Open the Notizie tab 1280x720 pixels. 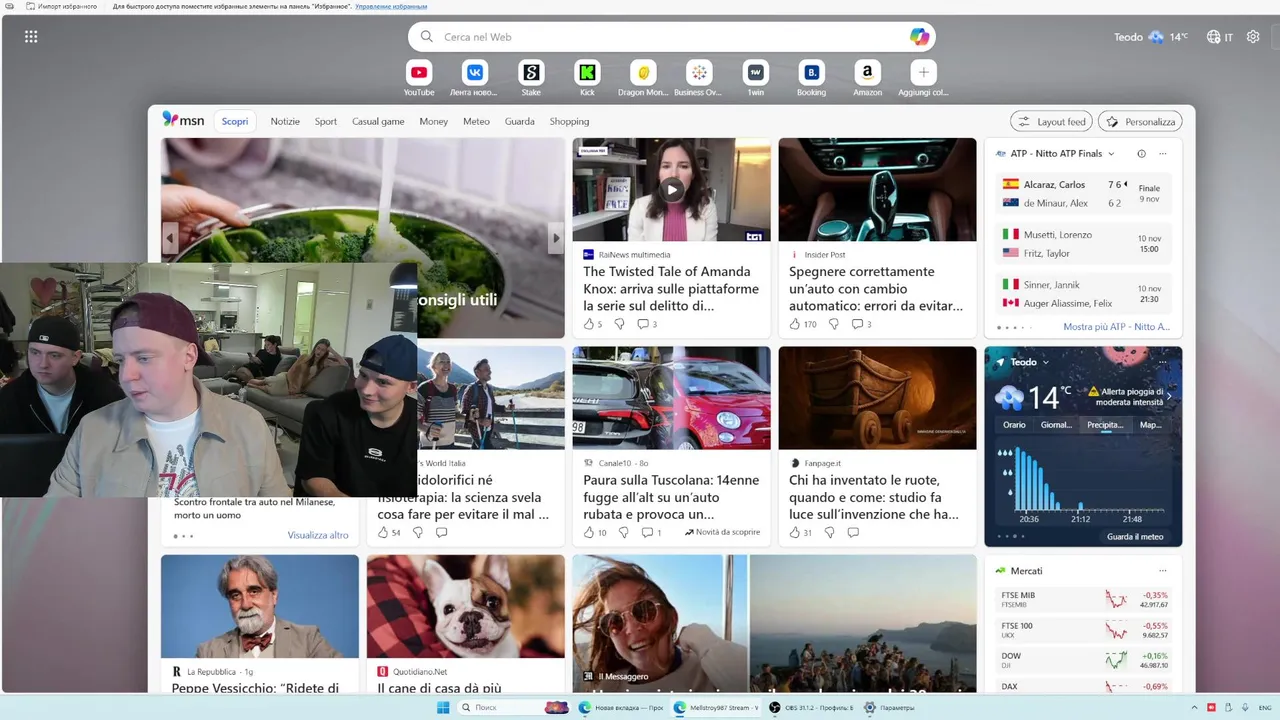click(x=285, y=121)
